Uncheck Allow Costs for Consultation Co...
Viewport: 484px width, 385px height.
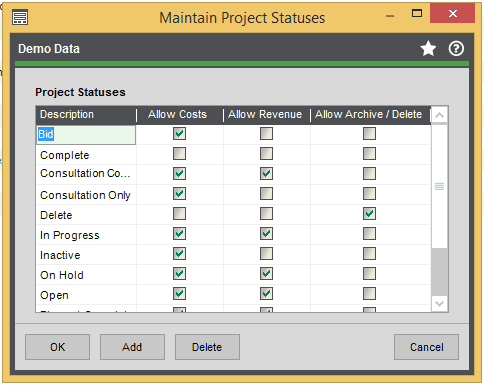(x=179, y=174)
